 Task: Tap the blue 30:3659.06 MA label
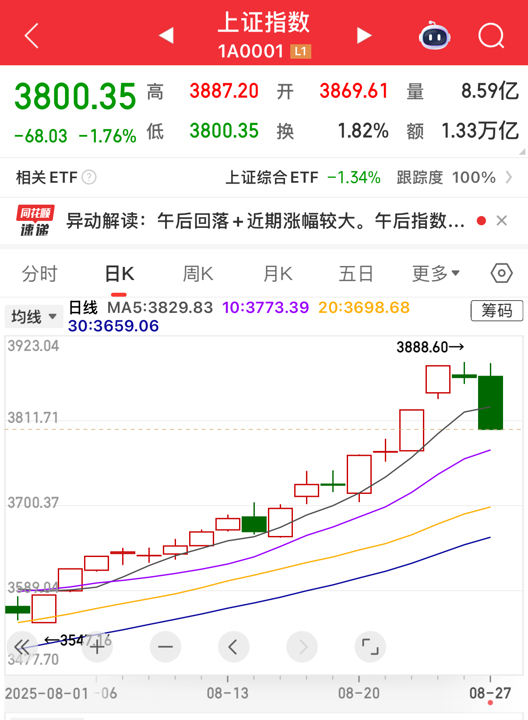tap(113, 326)
